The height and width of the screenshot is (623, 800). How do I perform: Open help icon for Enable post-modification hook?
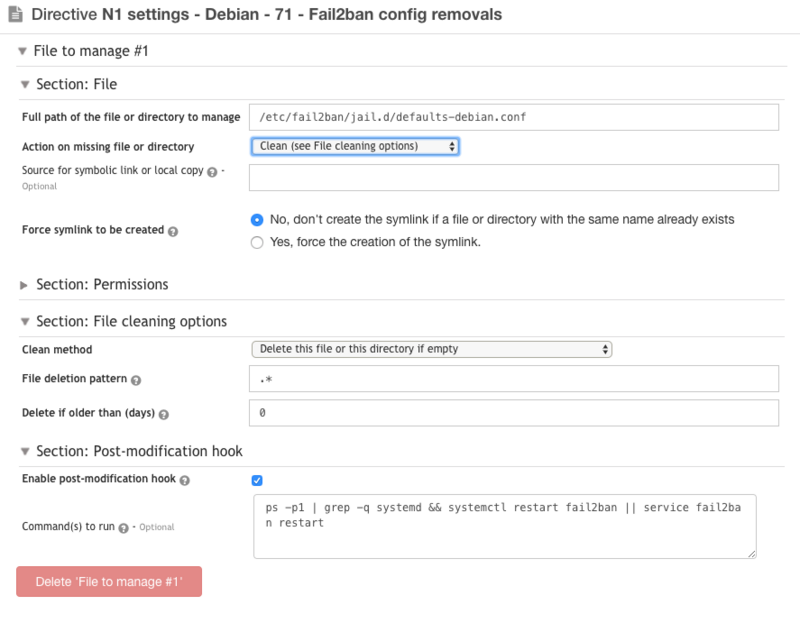[x=185, y=480]
